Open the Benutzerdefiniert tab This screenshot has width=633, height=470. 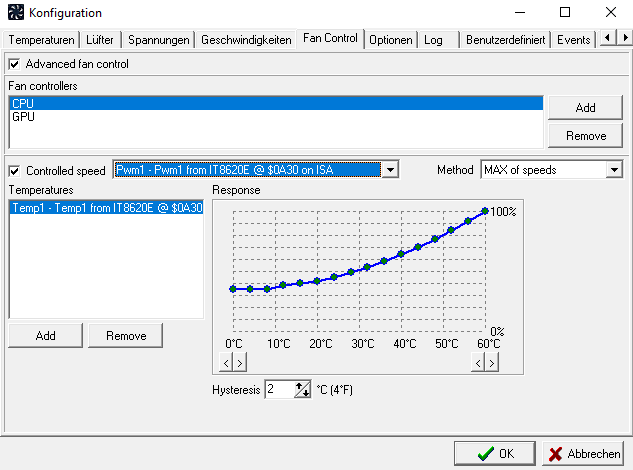(505, 40)
